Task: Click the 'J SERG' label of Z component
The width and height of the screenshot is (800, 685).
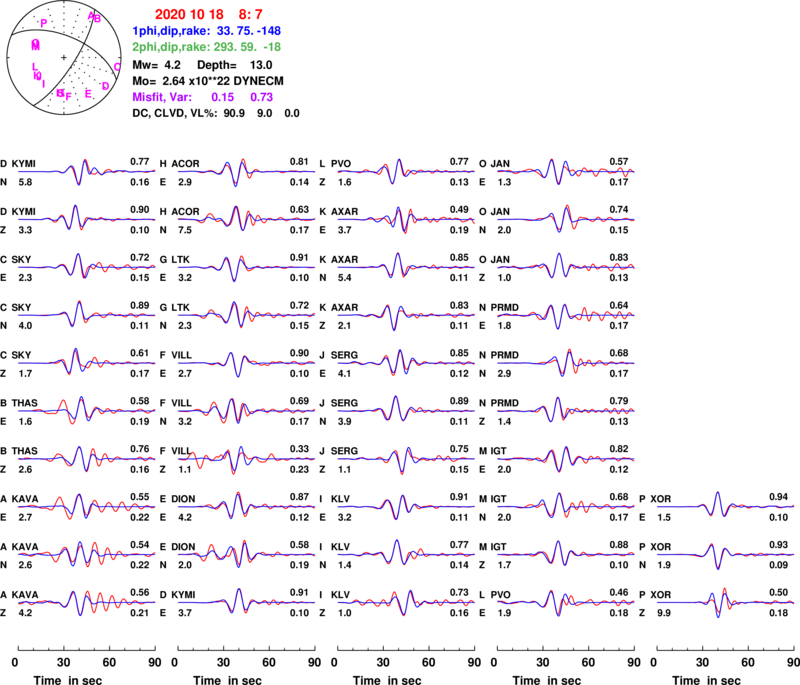Action: 338,451
